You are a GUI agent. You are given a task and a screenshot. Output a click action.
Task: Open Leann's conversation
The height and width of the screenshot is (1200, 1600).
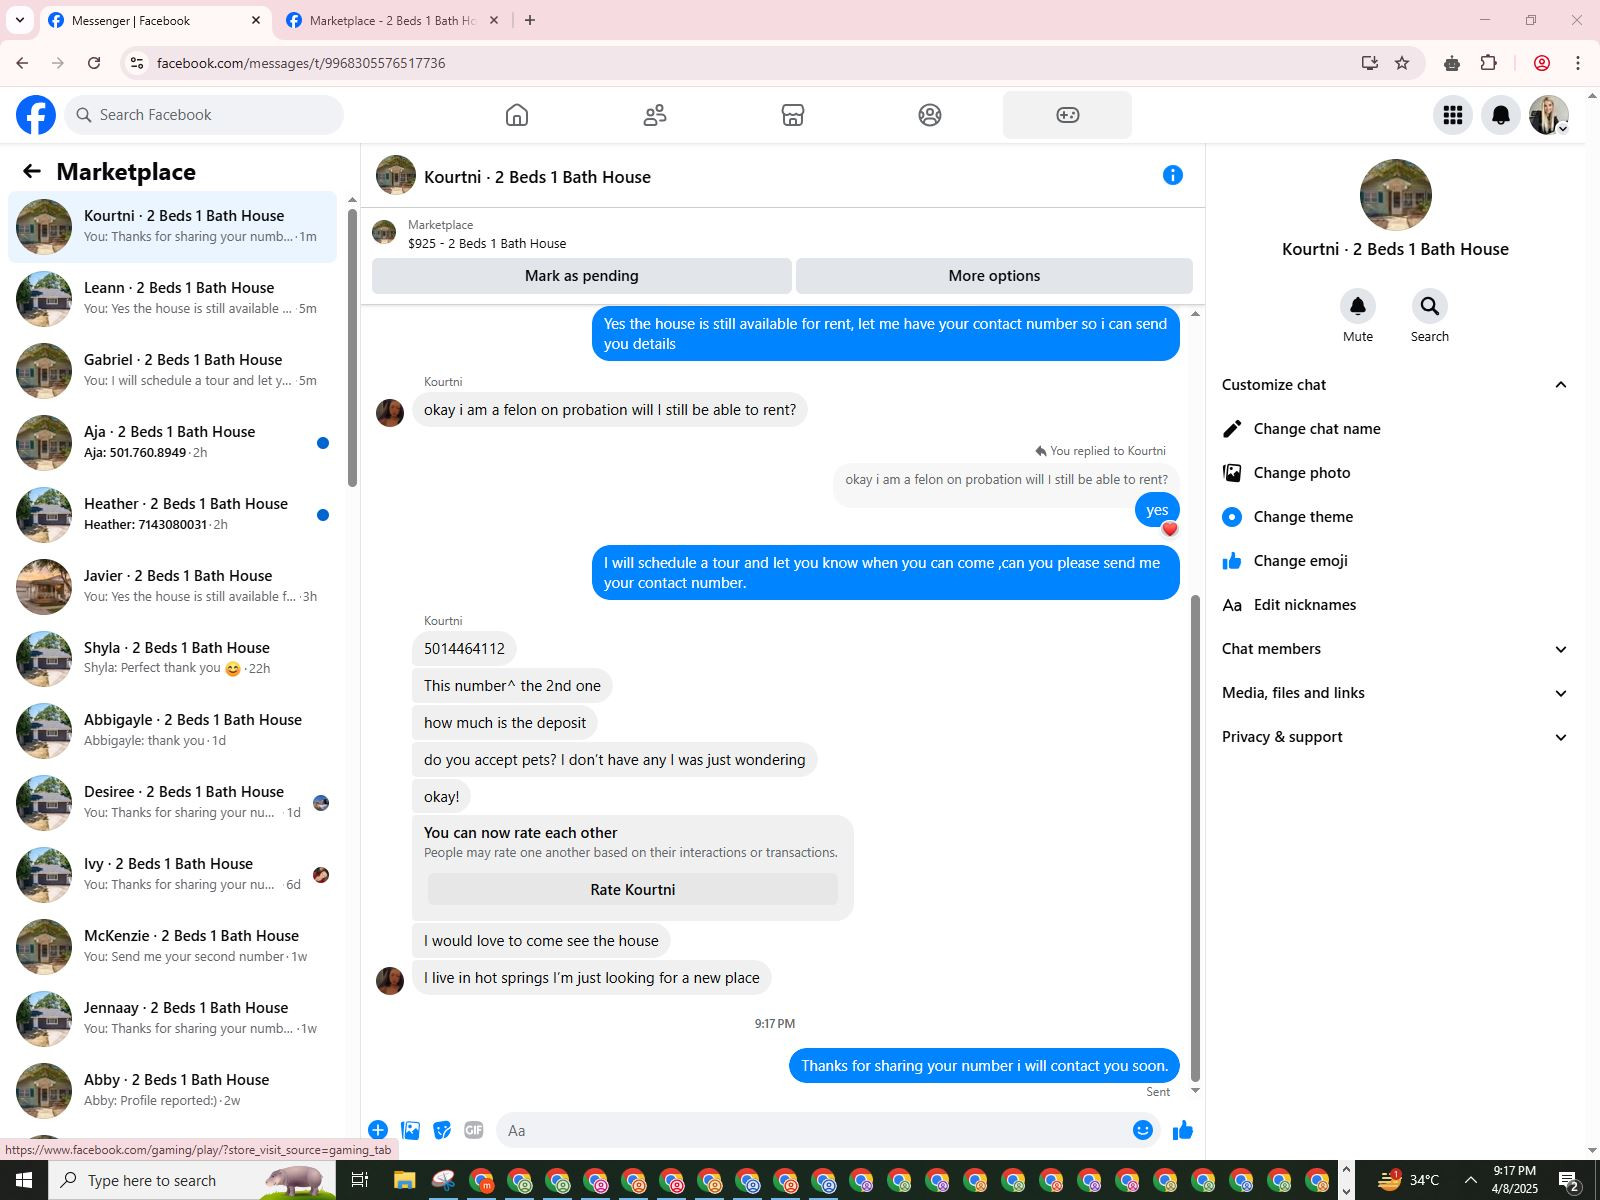pyautogui.click(x=172, y=298)
